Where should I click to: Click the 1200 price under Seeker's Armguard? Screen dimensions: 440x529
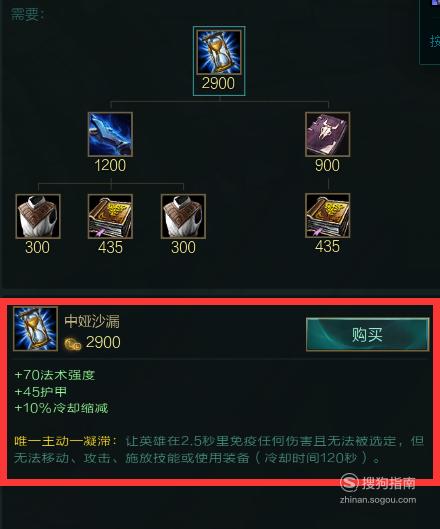(110, 165)
